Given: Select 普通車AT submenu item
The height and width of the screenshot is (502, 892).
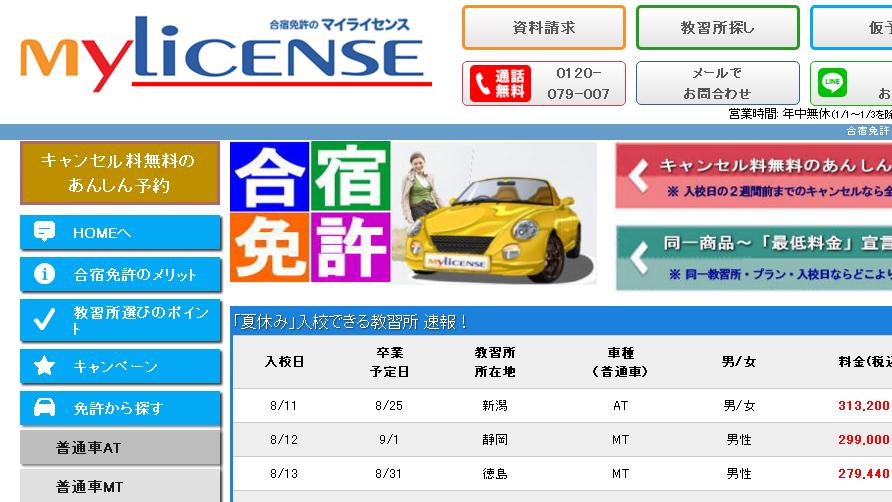Looking at the screenshot, I should click(x=121, y=447).
